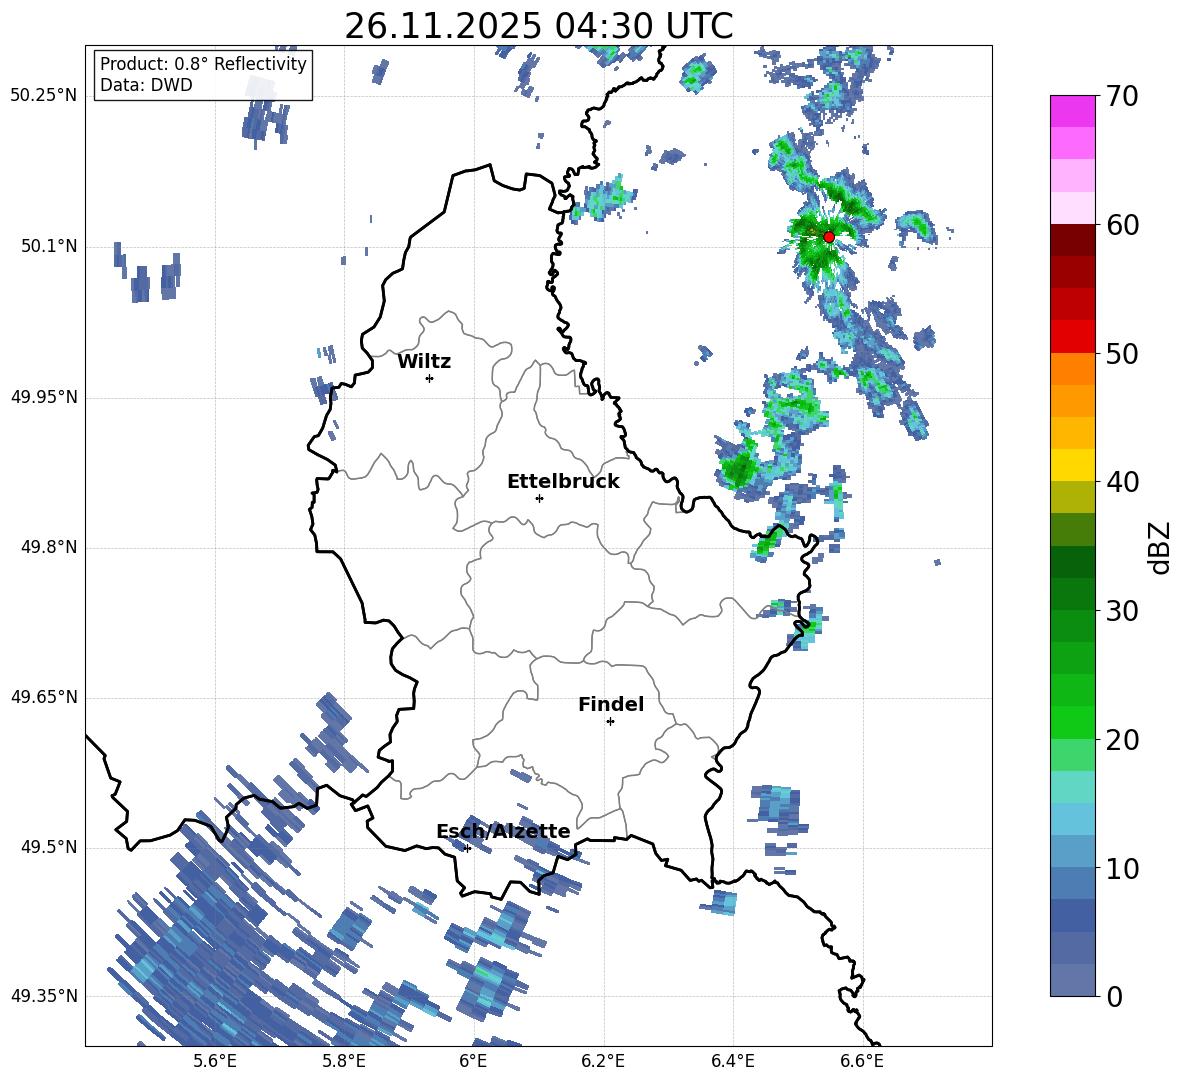Click the 6.6°E longitude label

(x=862, y=1061)
